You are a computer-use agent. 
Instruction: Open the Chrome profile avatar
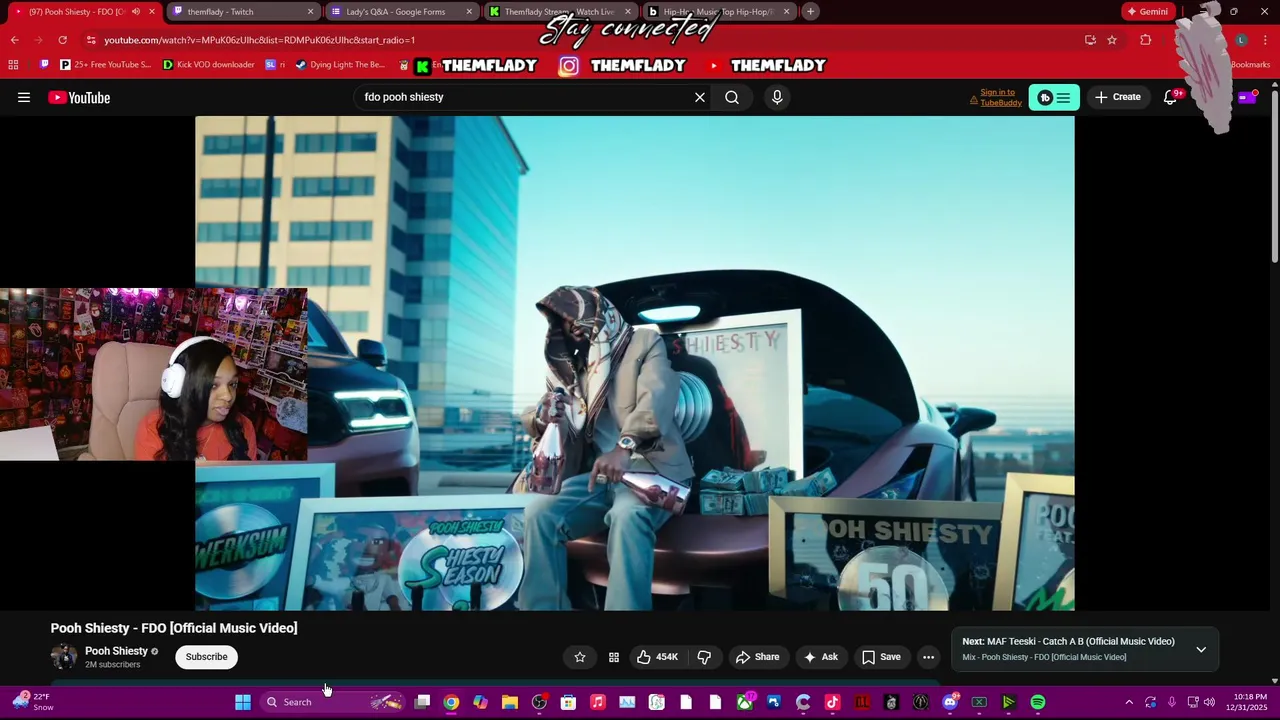[1241, 40]
